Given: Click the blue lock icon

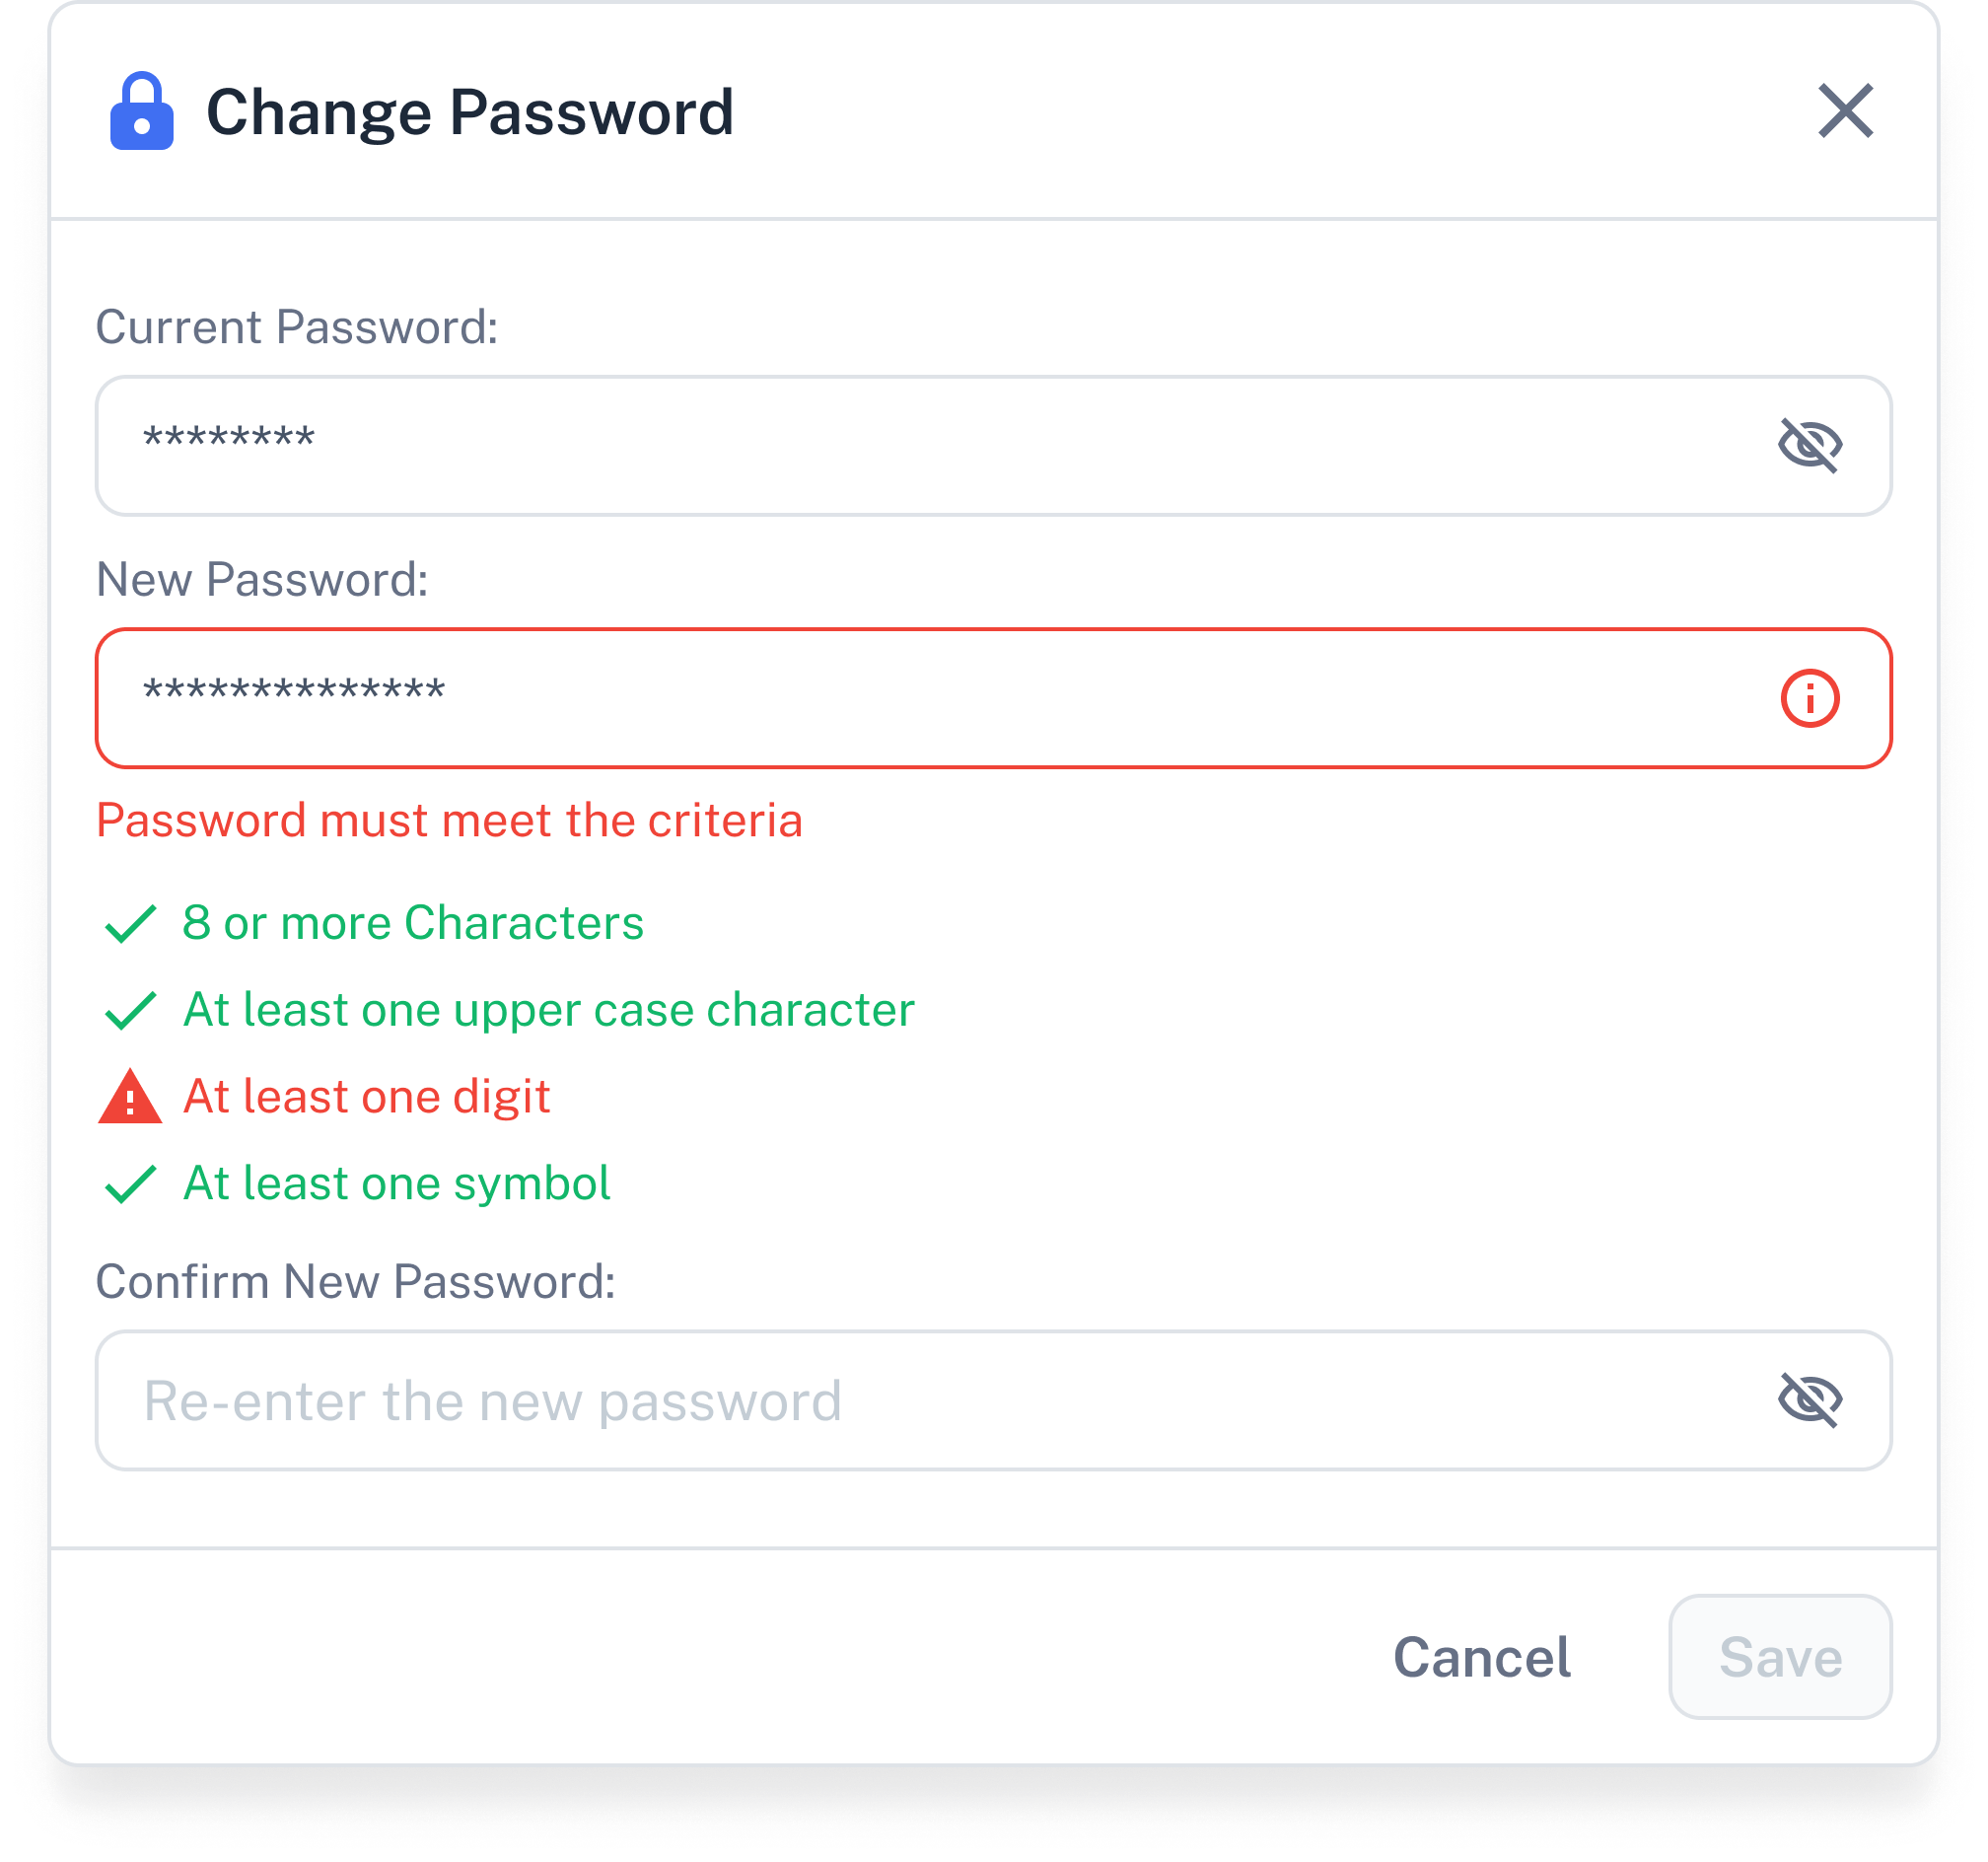Looking at the screenshot, I should (x=141, y=111).
